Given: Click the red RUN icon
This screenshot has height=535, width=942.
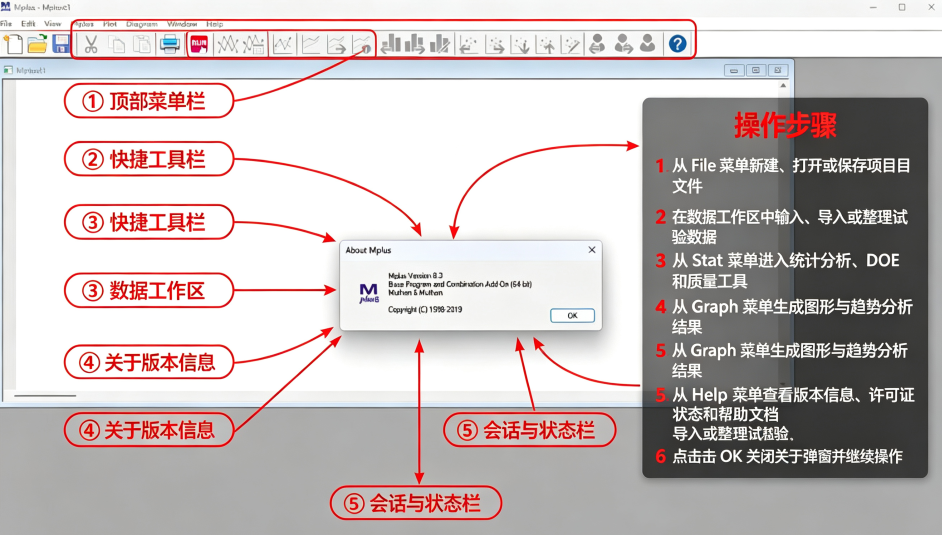Looking at the screenshot, I should pos(199,44).
